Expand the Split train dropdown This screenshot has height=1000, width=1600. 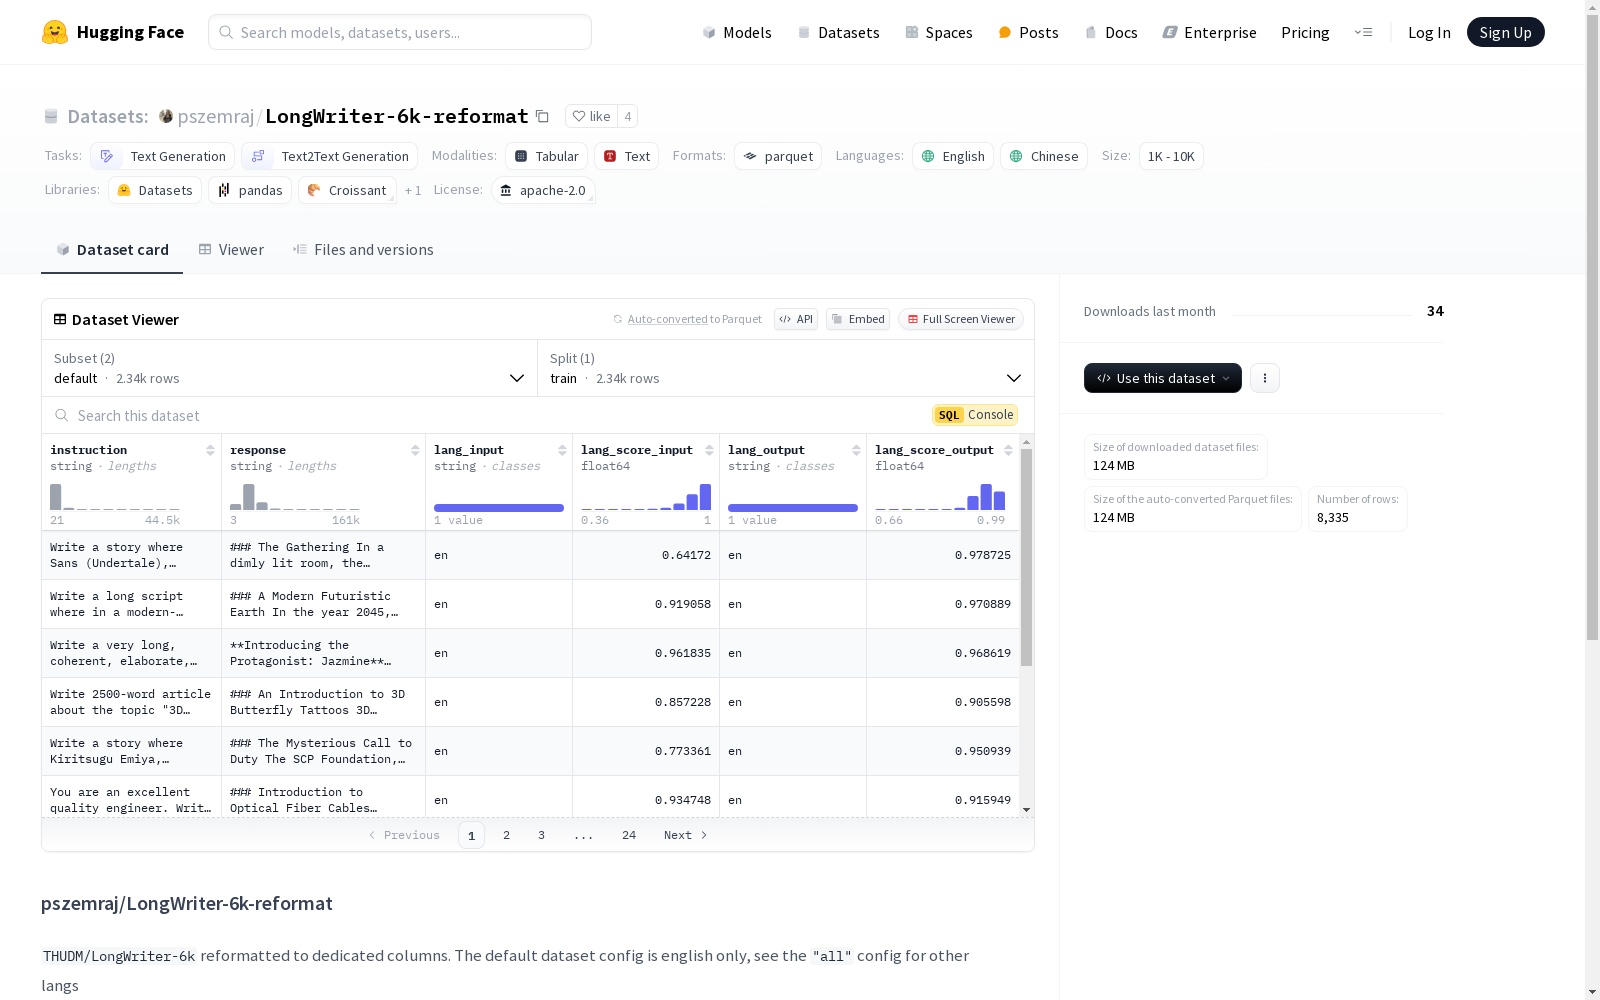pos(785,368)
